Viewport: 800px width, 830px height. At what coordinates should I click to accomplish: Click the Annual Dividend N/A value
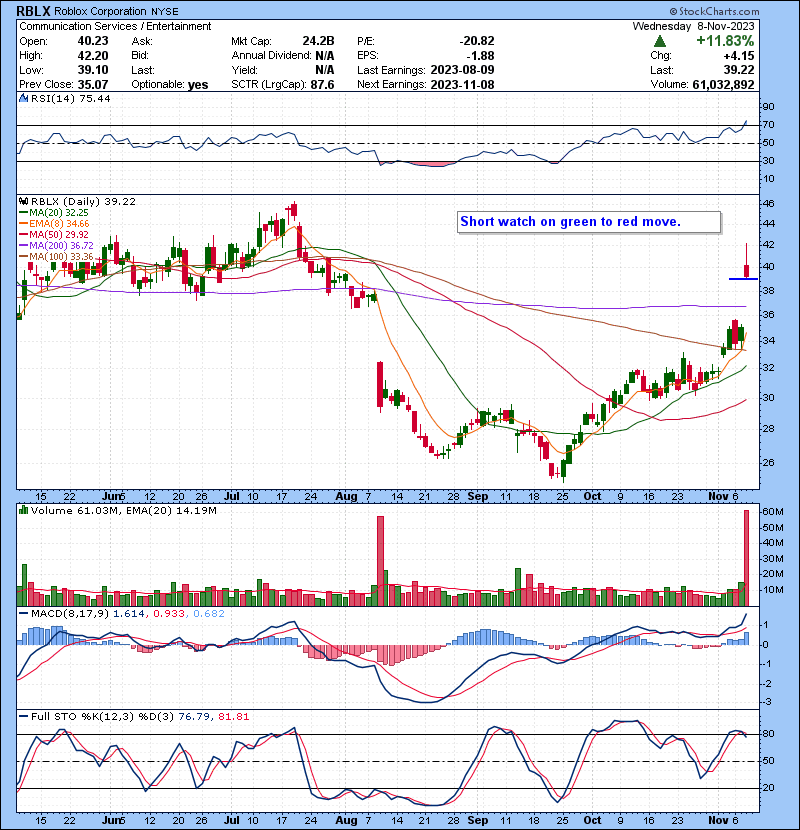click(x=324, y=56)
